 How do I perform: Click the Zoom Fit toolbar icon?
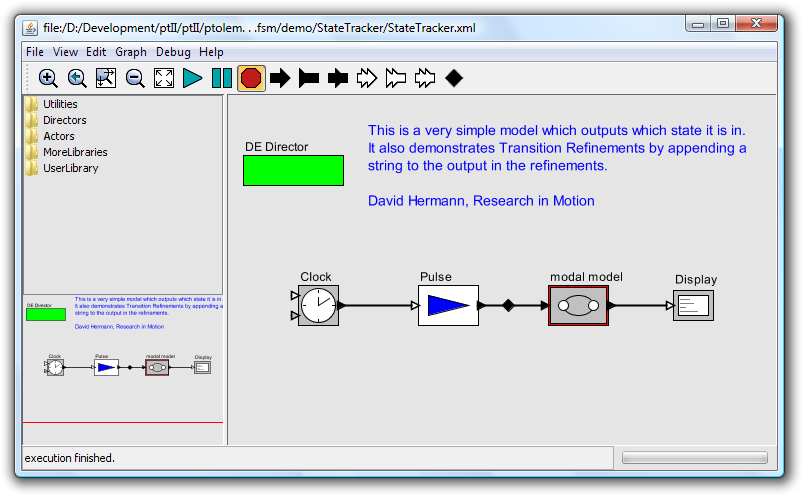(106, 78)
